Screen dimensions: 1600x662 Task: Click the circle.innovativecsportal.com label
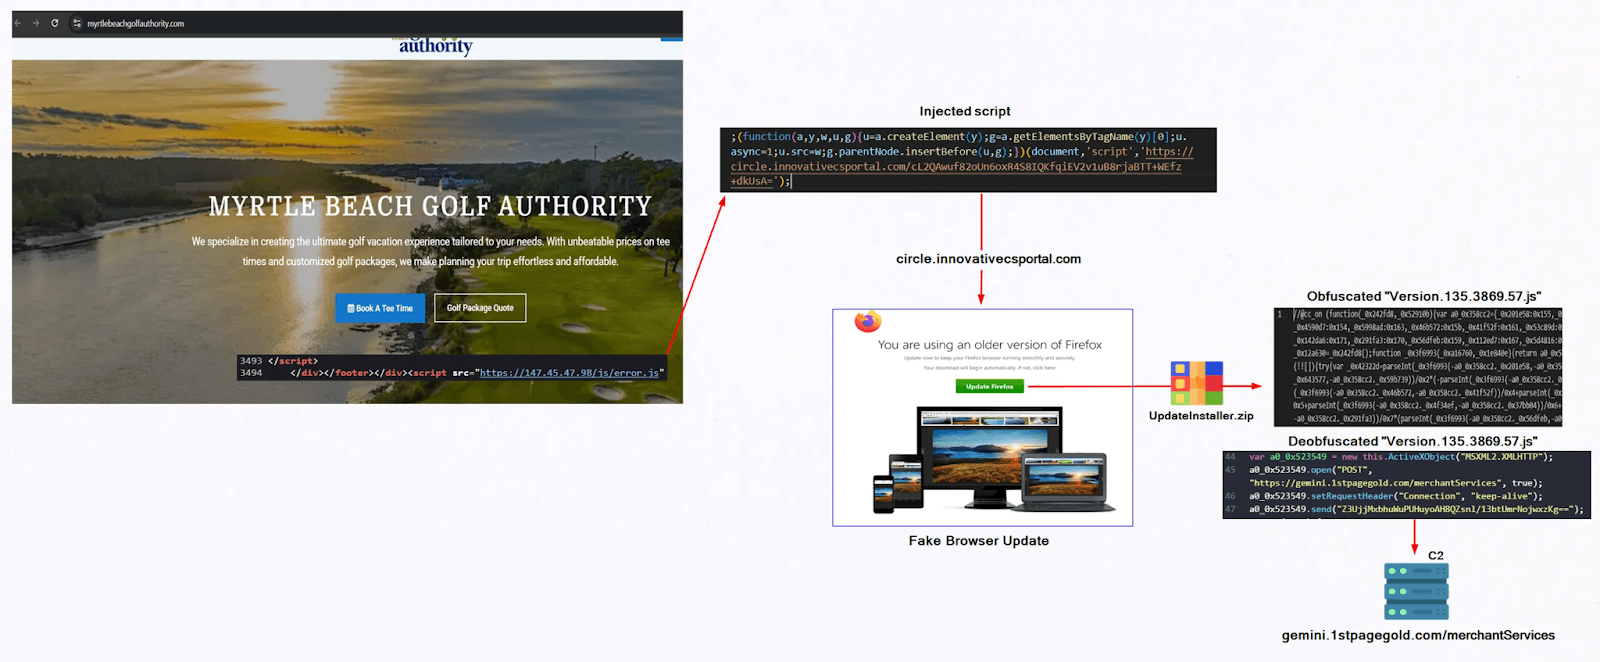tap(988, 259)
